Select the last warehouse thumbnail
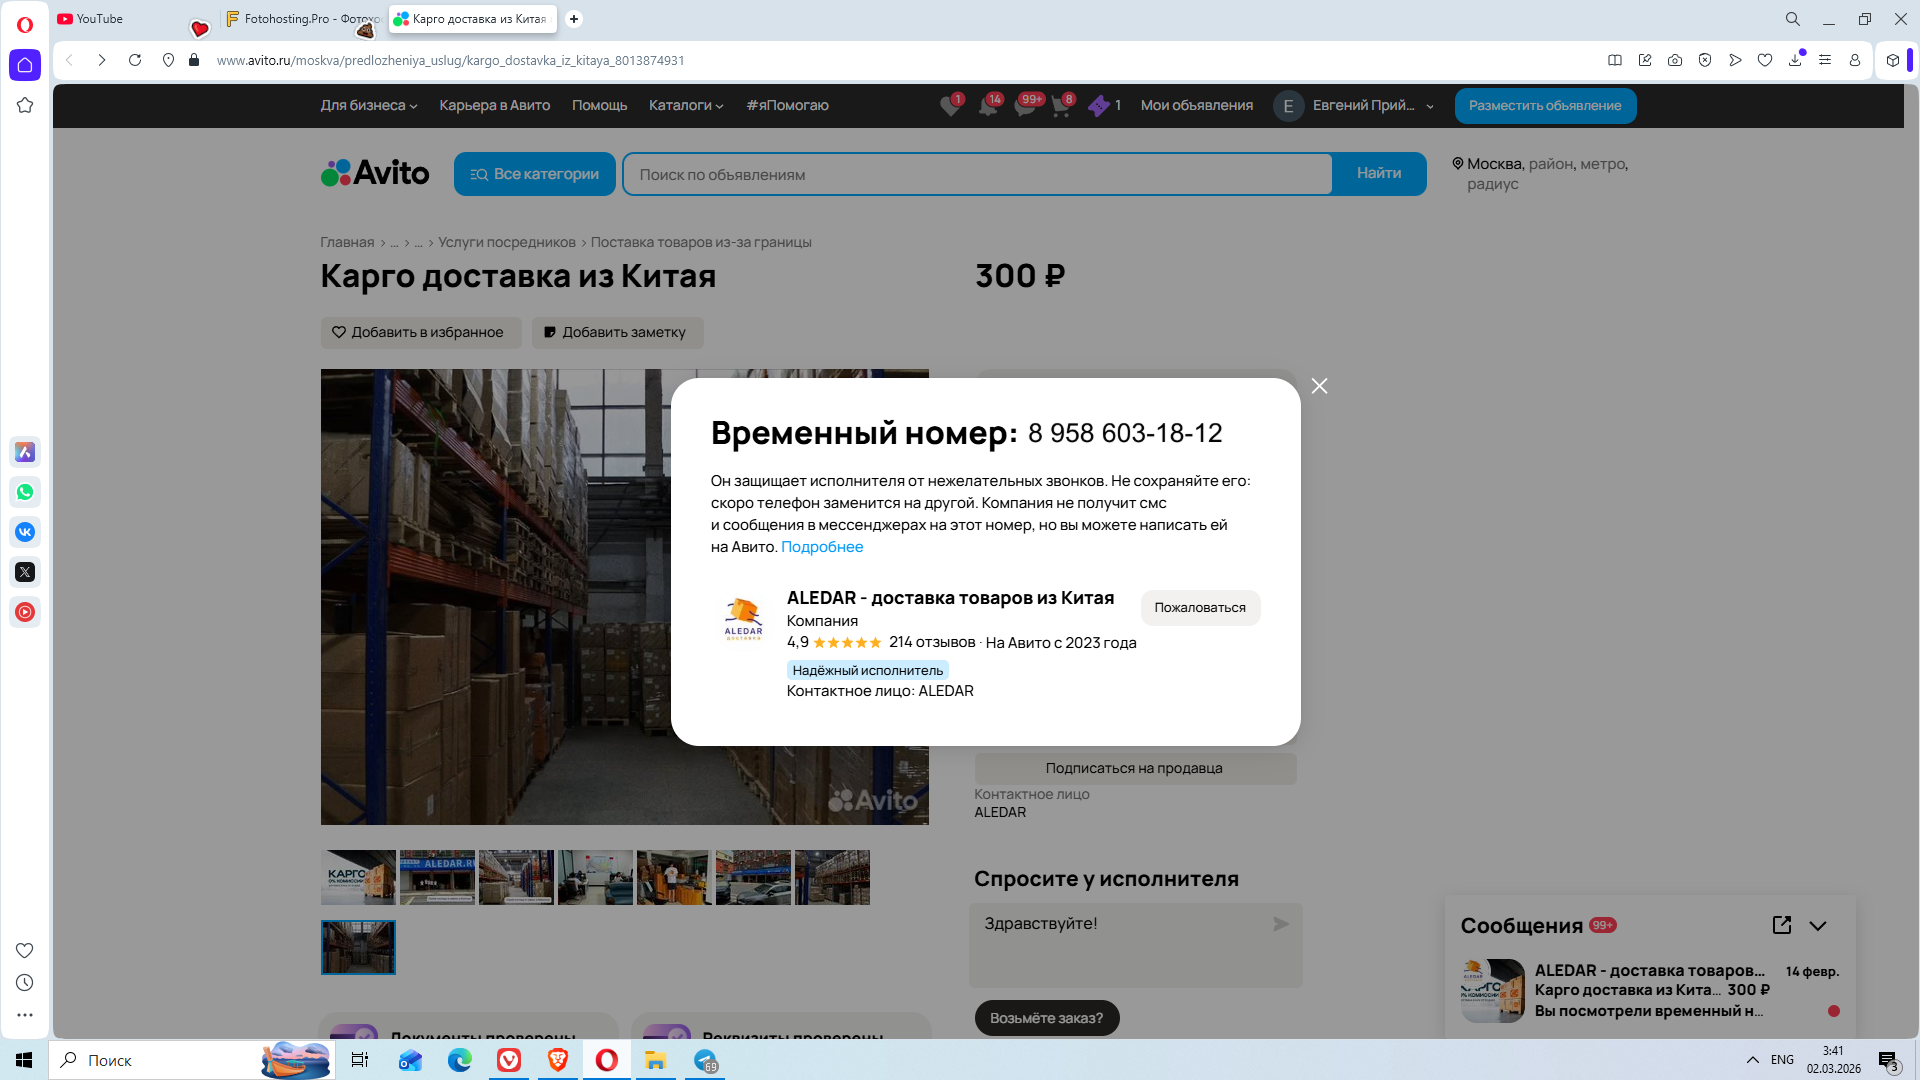Screen dimensions: 1920x1080 pos(358,947)
